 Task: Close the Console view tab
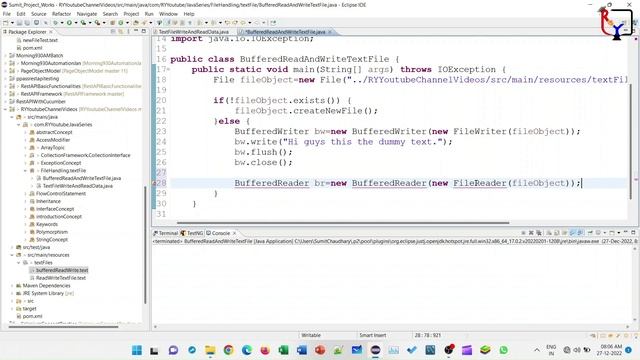(x=235, y=233)
